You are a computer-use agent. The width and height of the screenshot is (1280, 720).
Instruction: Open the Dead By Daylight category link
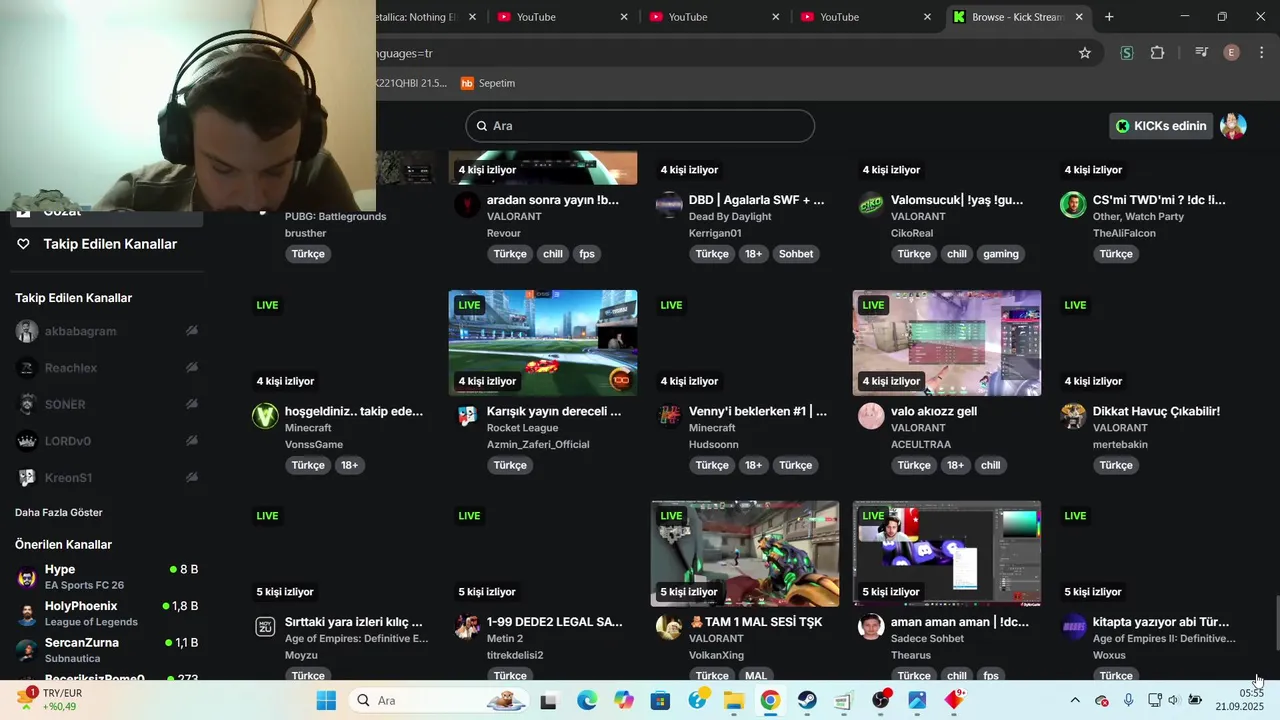coord(730,216)
